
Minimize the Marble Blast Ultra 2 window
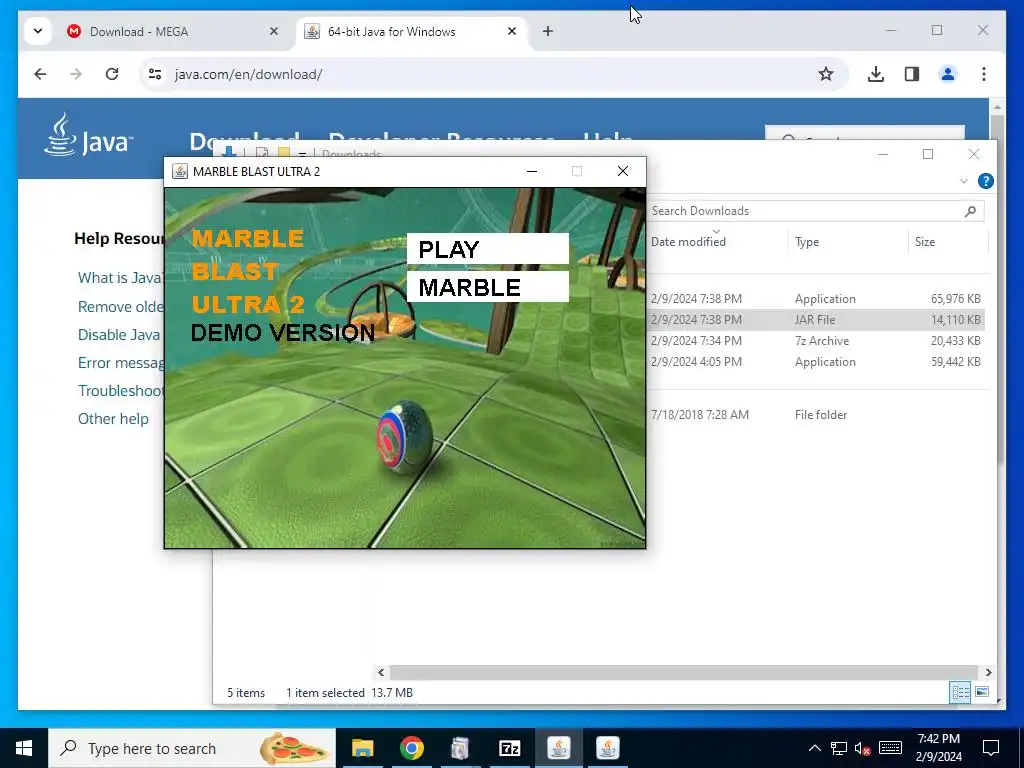click(532, 171)
